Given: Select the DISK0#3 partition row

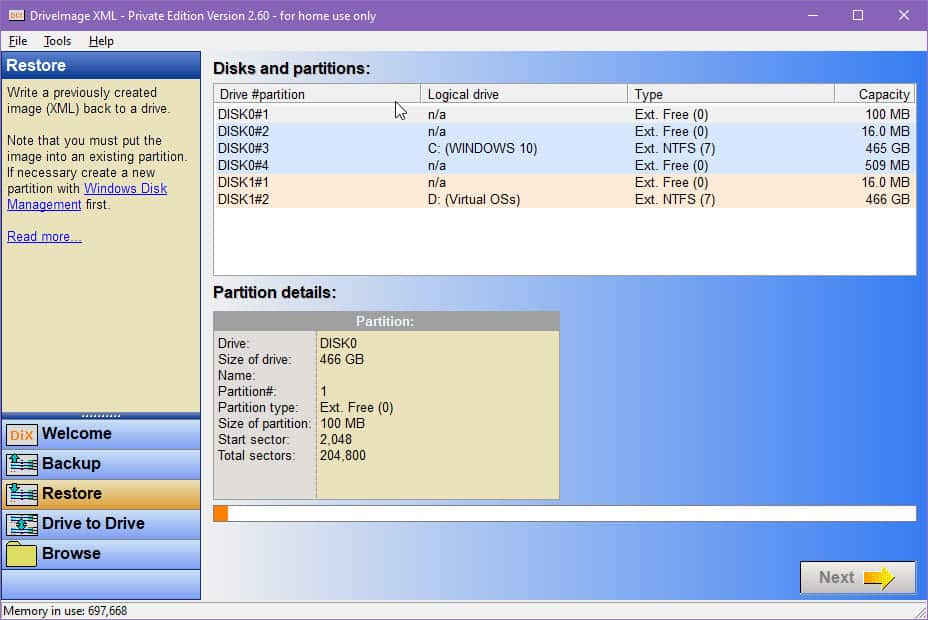Looking at the screenshot, I should click(x=564, y=148).
